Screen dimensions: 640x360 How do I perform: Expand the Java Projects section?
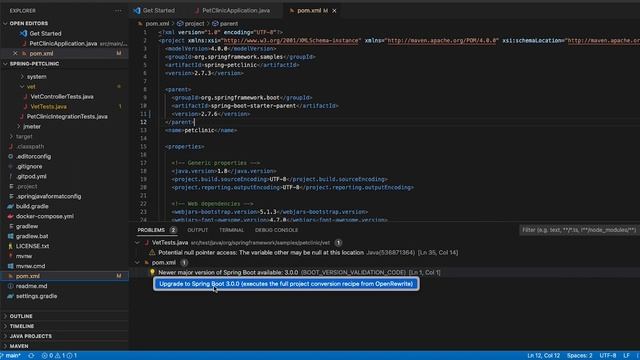click(31, 336)
